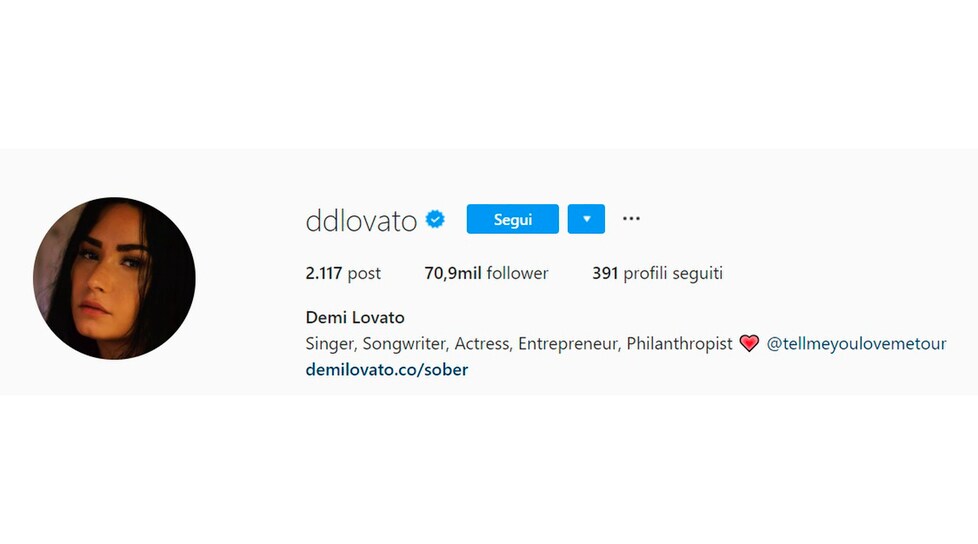
Task: Open the three-dot options menu
Action: (x=631, y=218)
